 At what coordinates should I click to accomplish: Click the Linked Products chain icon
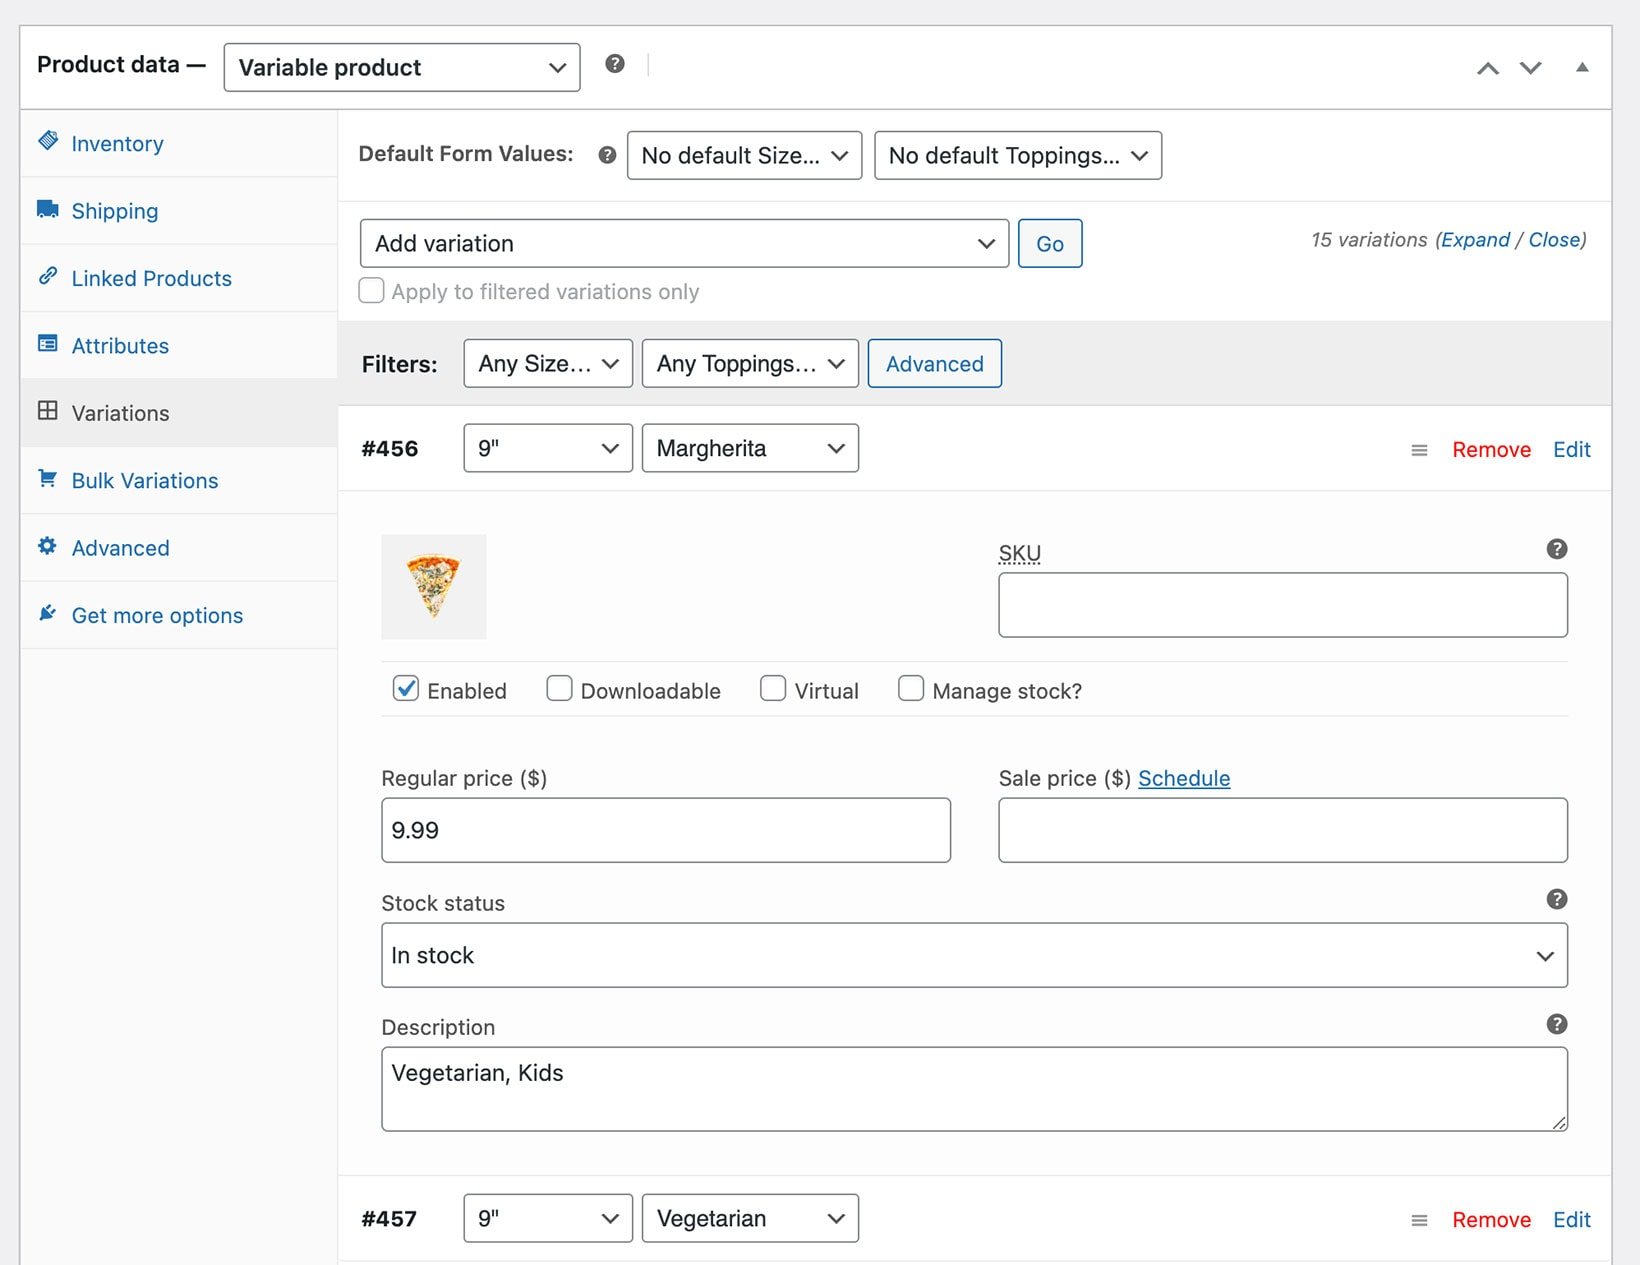click(x=47, y=277)
